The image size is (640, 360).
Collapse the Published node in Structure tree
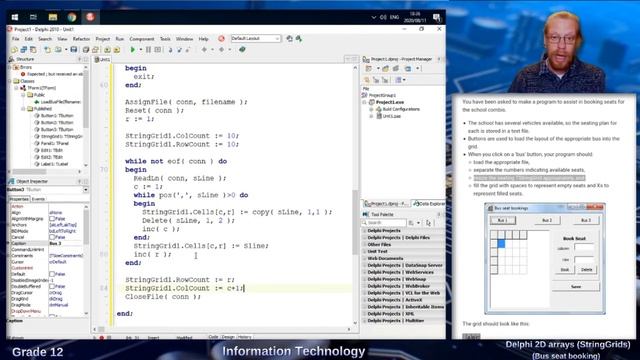23,109
